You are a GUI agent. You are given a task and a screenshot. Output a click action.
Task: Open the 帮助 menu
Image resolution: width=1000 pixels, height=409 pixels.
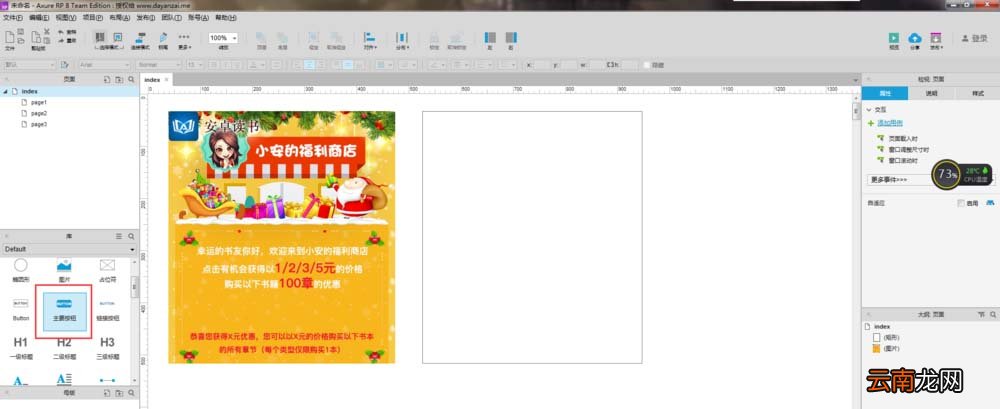(x=225, y=18)
